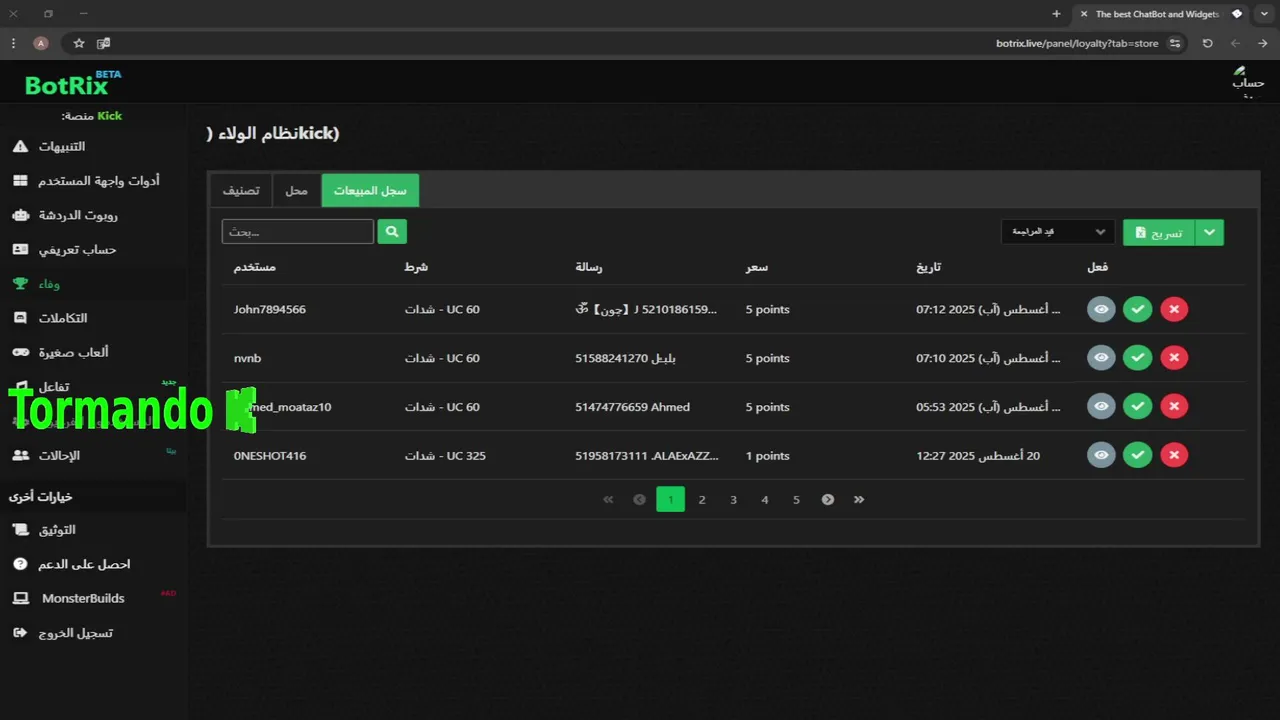1280x720 pixels.
Task: Open a new browser tab plus
Action: point(1056,14)
